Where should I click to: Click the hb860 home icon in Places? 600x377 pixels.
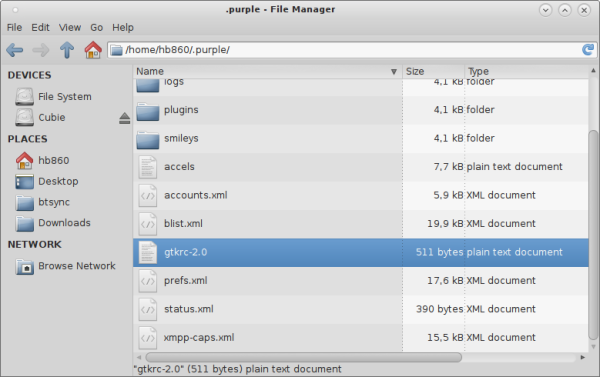24,160
